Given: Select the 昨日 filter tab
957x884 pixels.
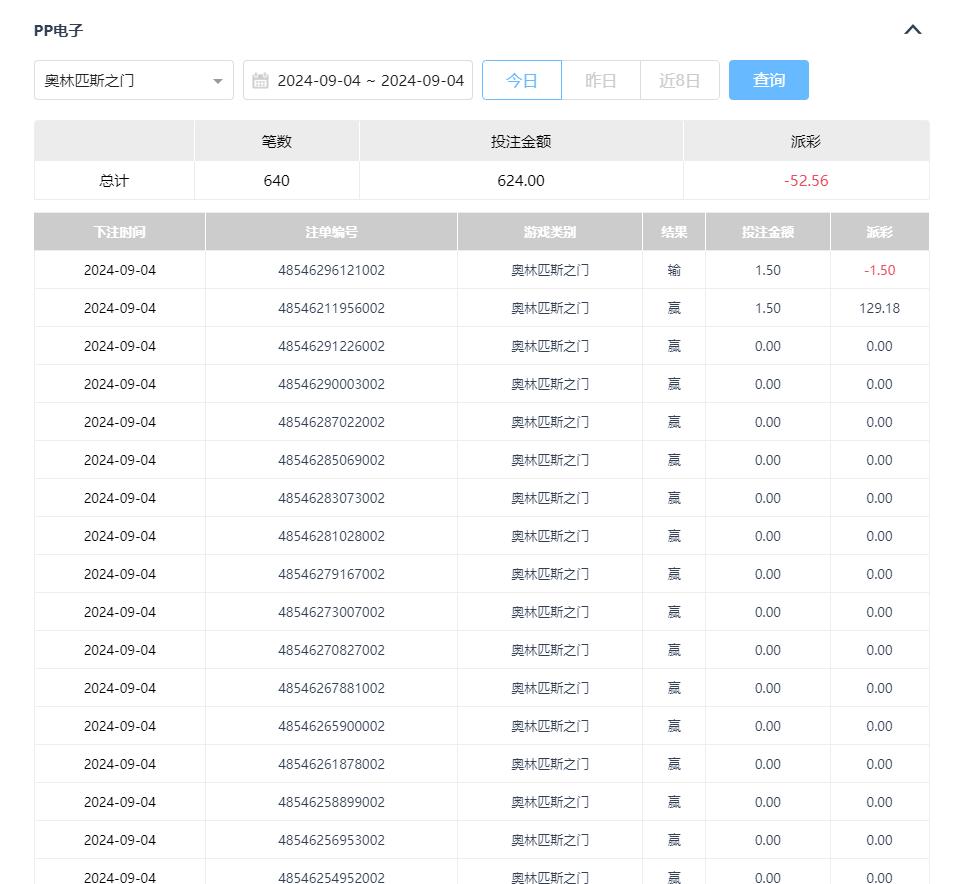Looking at the screenshot, I should click(600, 80).
